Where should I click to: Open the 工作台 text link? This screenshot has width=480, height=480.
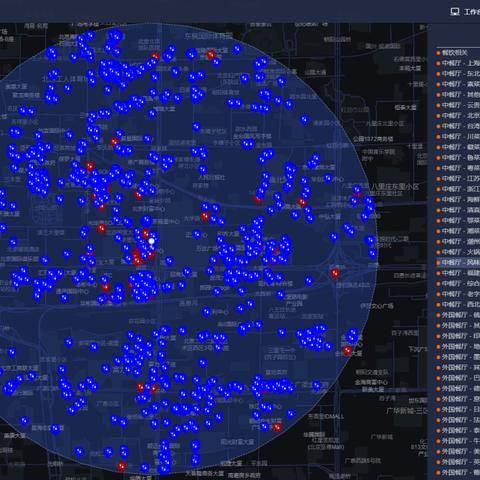pyautogui.click(x=472, y=12)
